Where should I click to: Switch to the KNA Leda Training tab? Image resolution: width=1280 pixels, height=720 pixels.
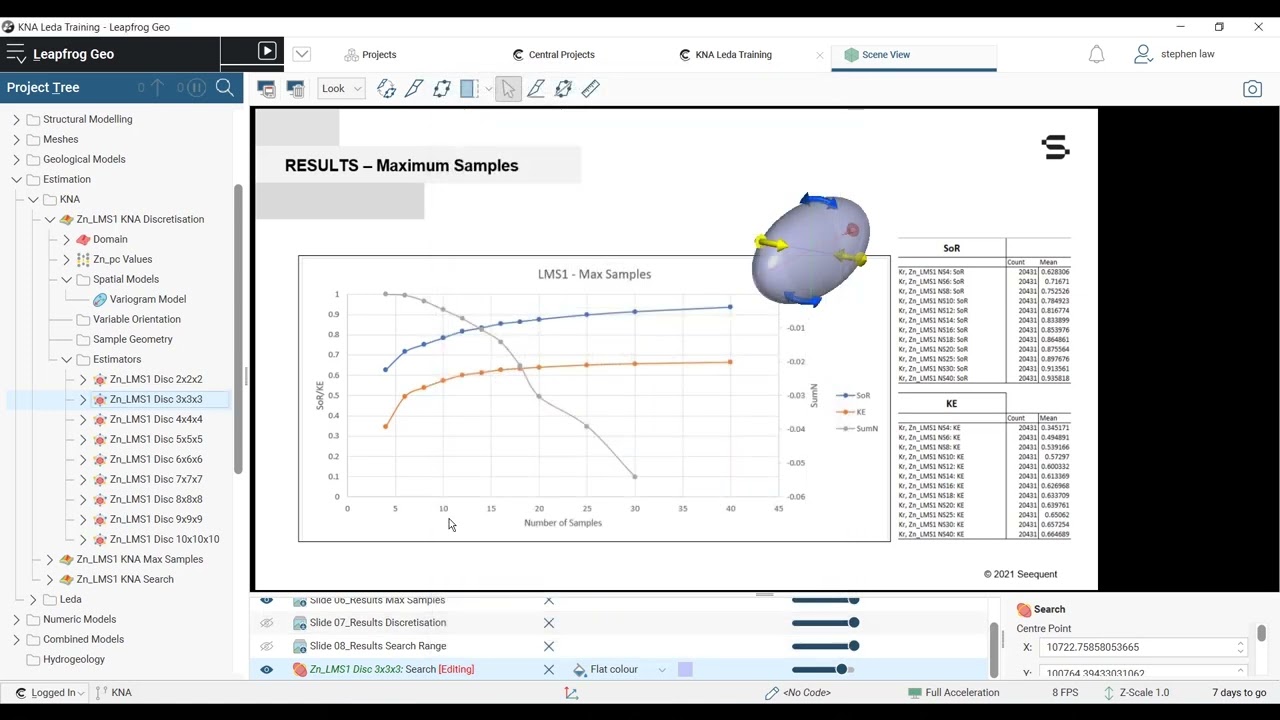(725, 55)
